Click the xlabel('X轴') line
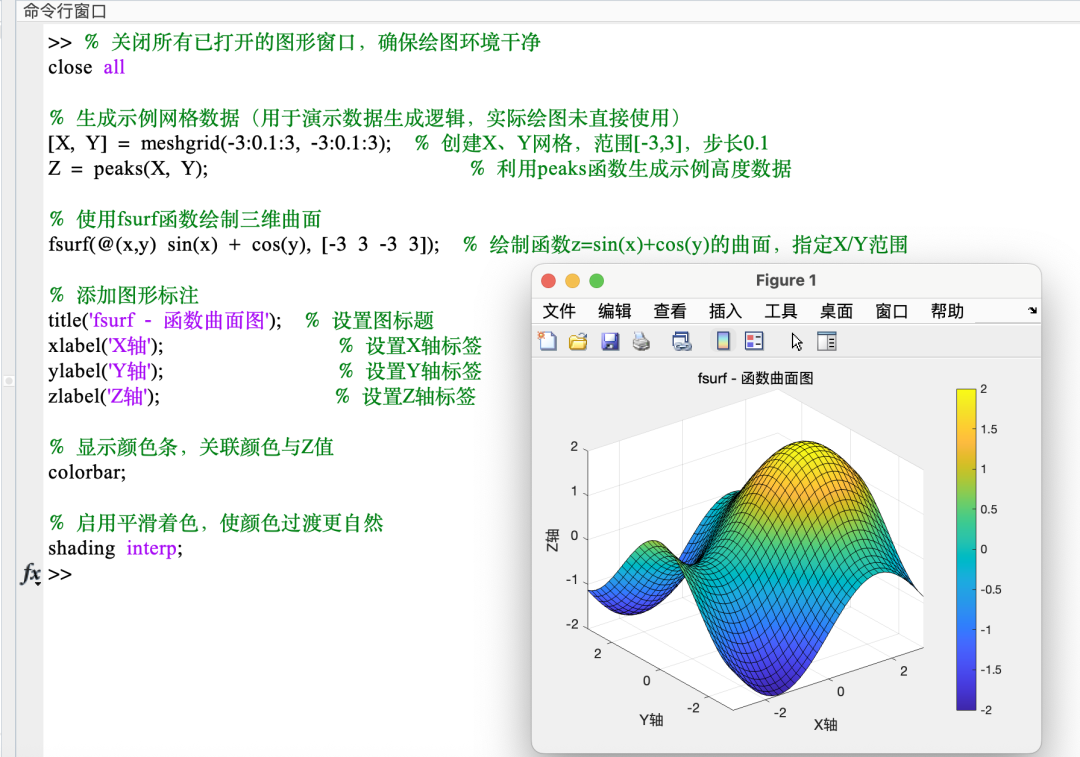 (x=105, y=346)
